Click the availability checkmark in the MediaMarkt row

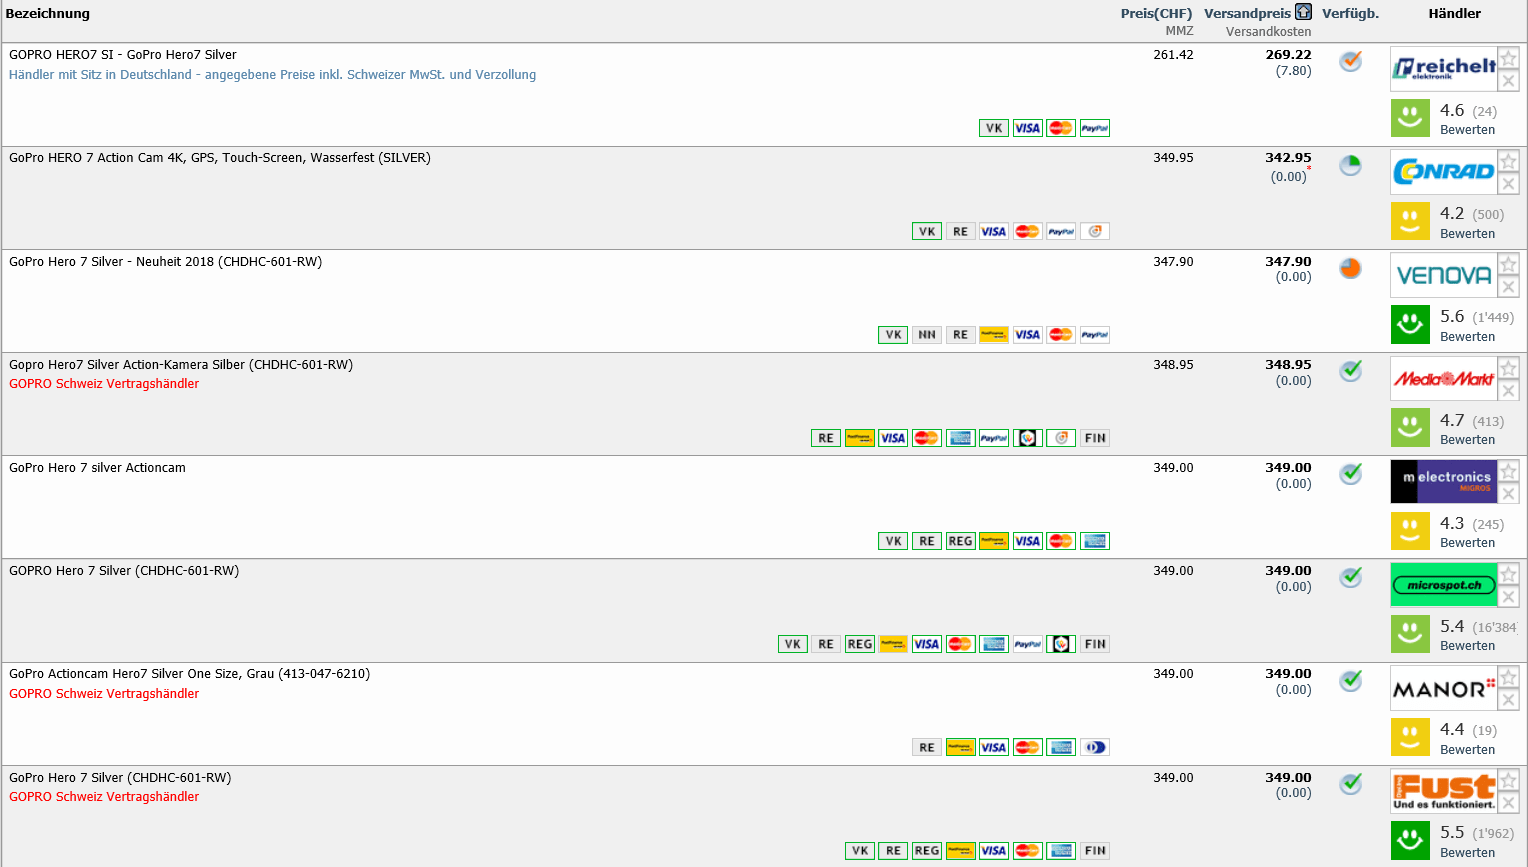(x=1351, y=372)
